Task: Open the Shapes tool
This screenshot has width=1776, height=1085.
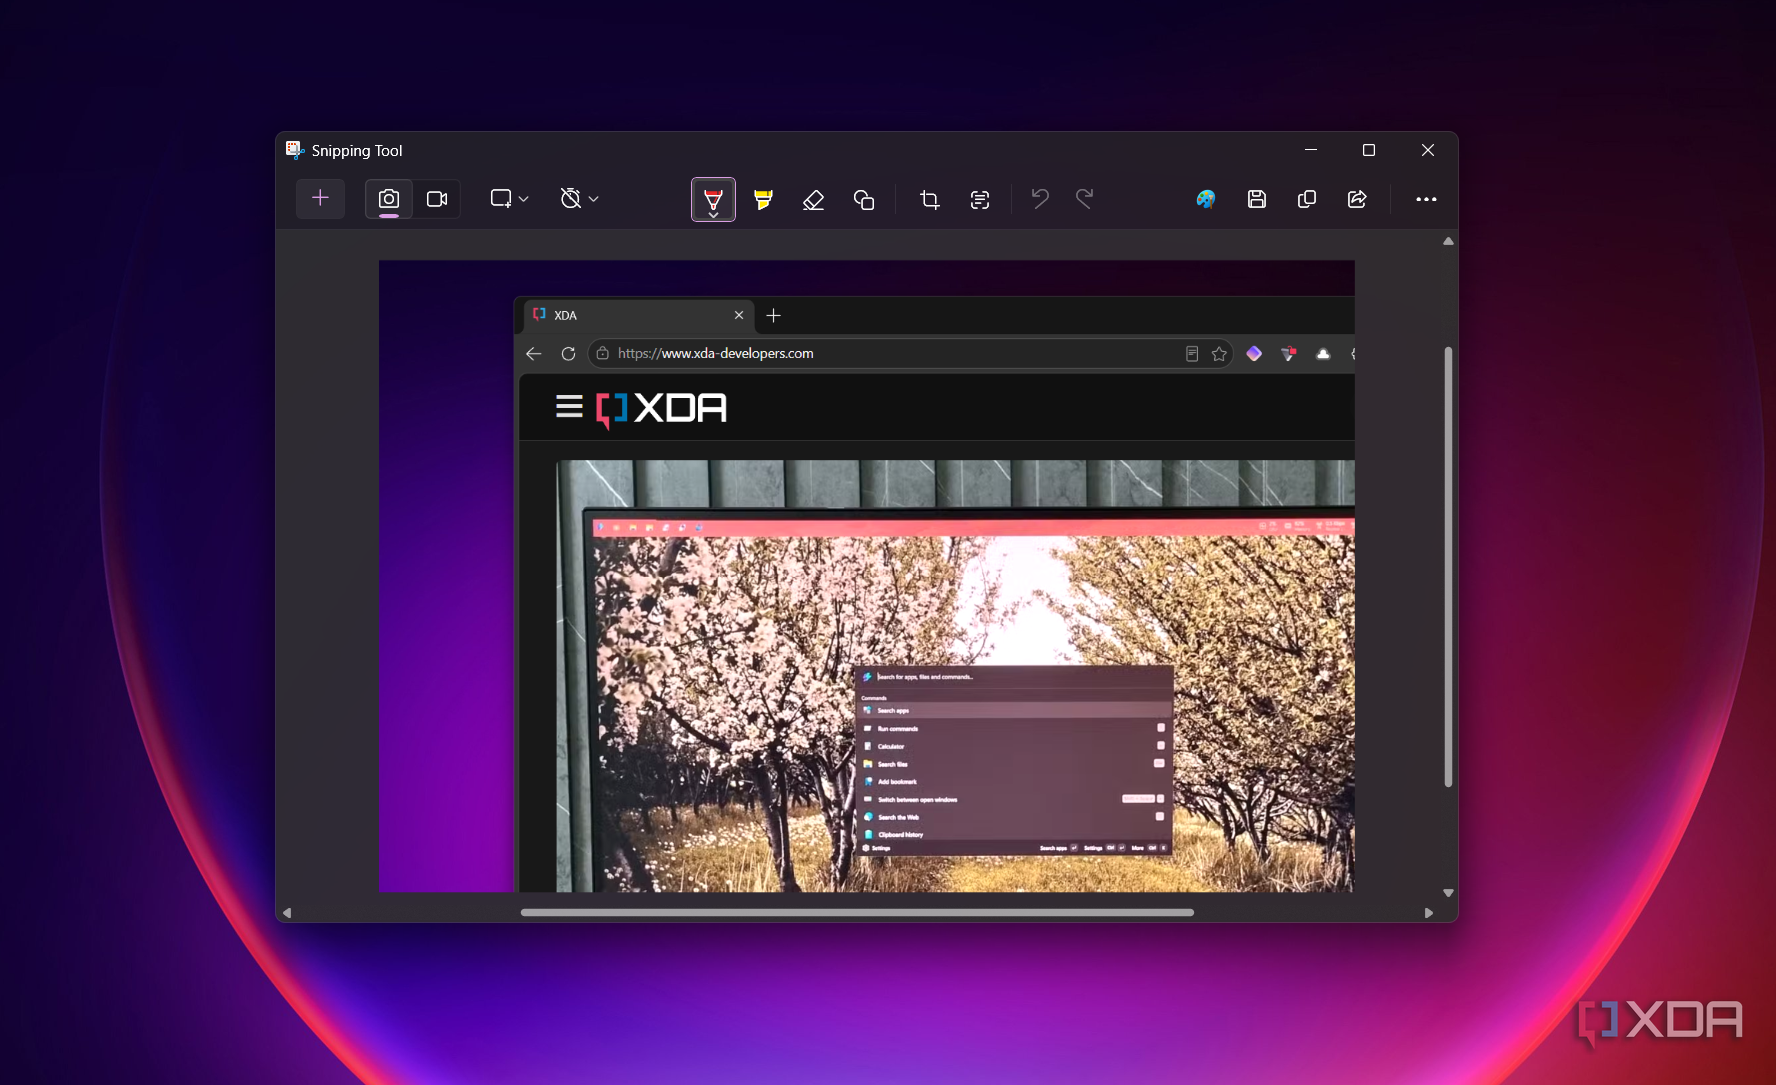Action: click(864, 200)
